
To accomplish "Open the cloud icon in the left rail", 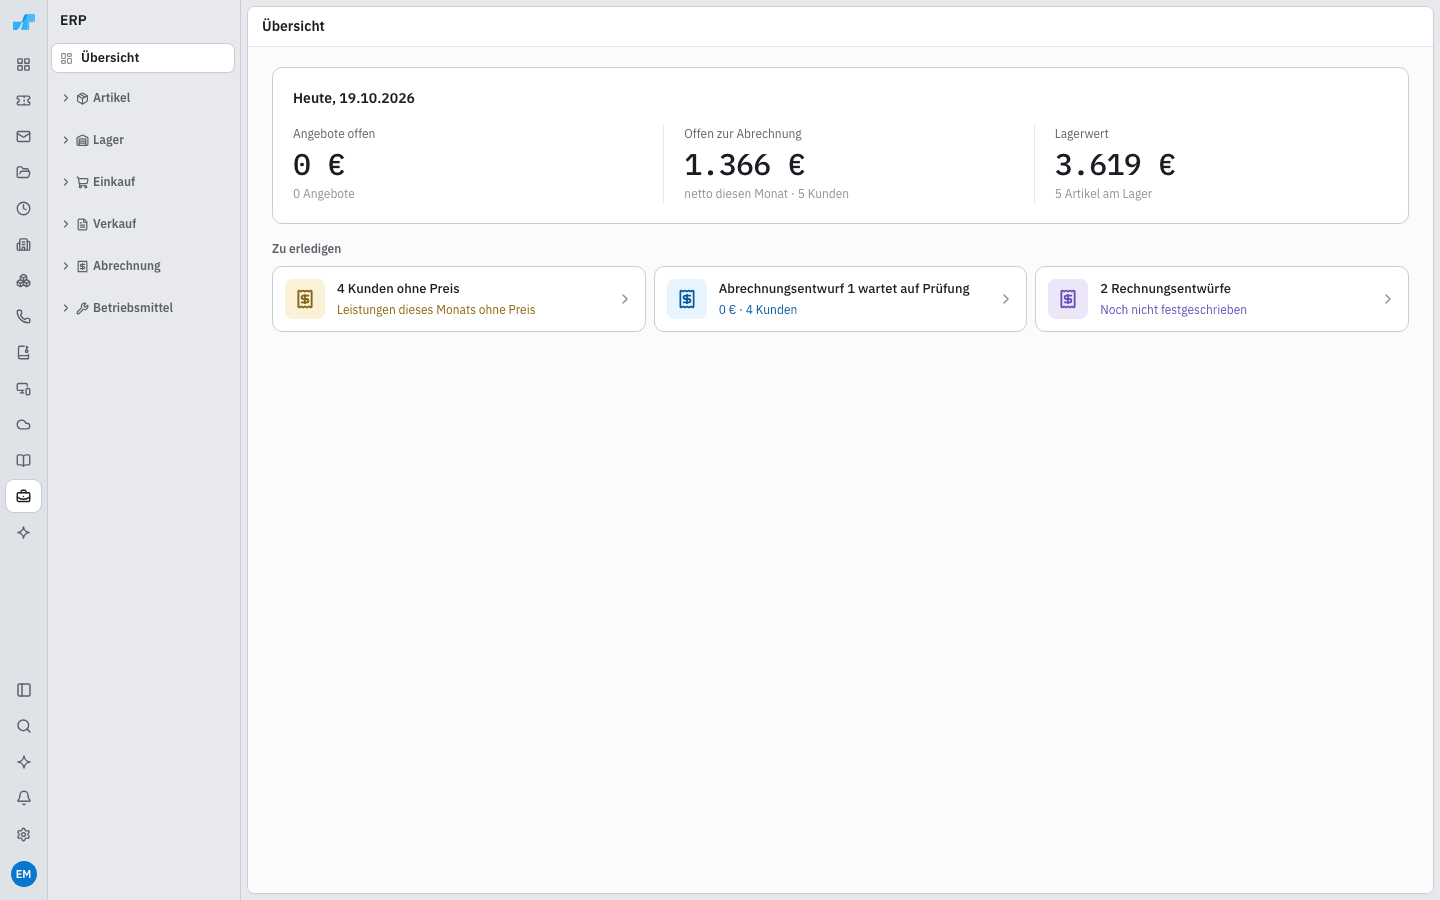I will [24, 425].
